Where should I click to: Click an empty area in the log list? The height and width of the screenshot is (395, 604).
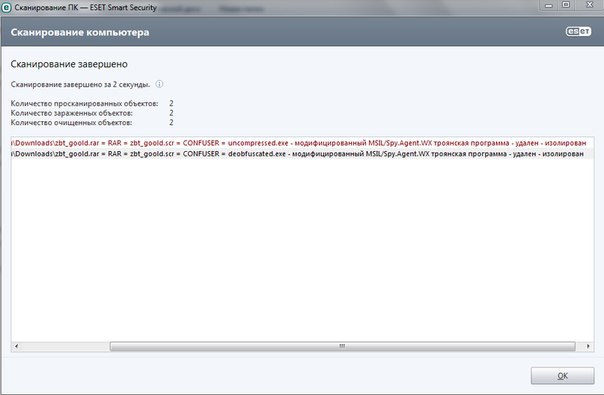(302, 247)
